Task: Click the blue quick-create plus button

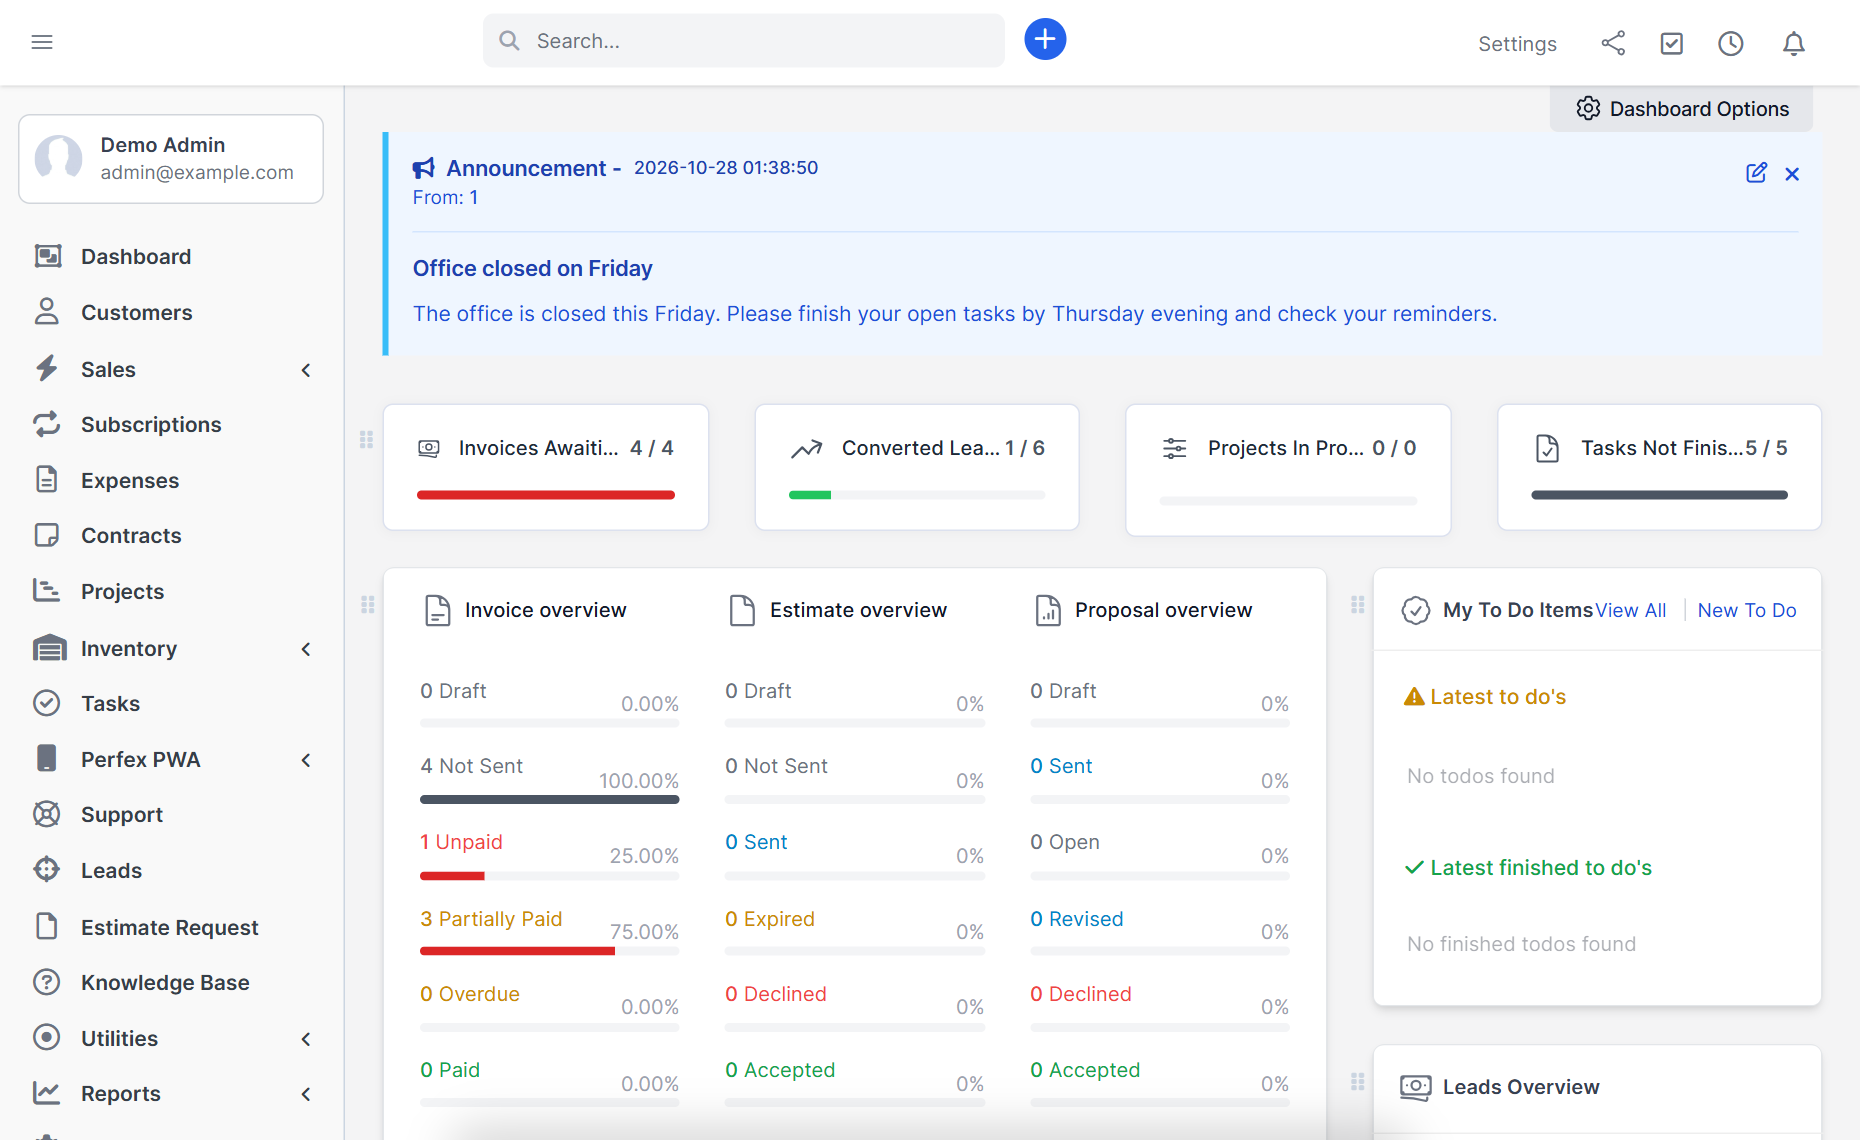Action: click(x=1045, y=40)
